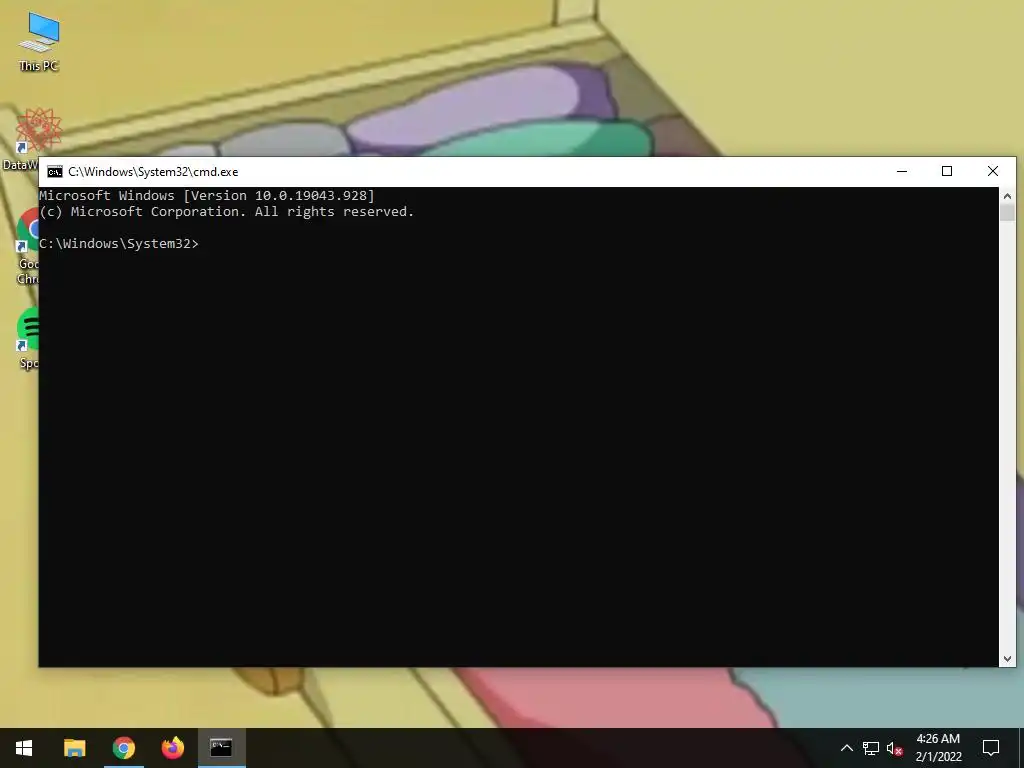Viewport: 1024px width, 768px height.
Task: Click the Command Prompt taskbar button
Action: [221, 748]
